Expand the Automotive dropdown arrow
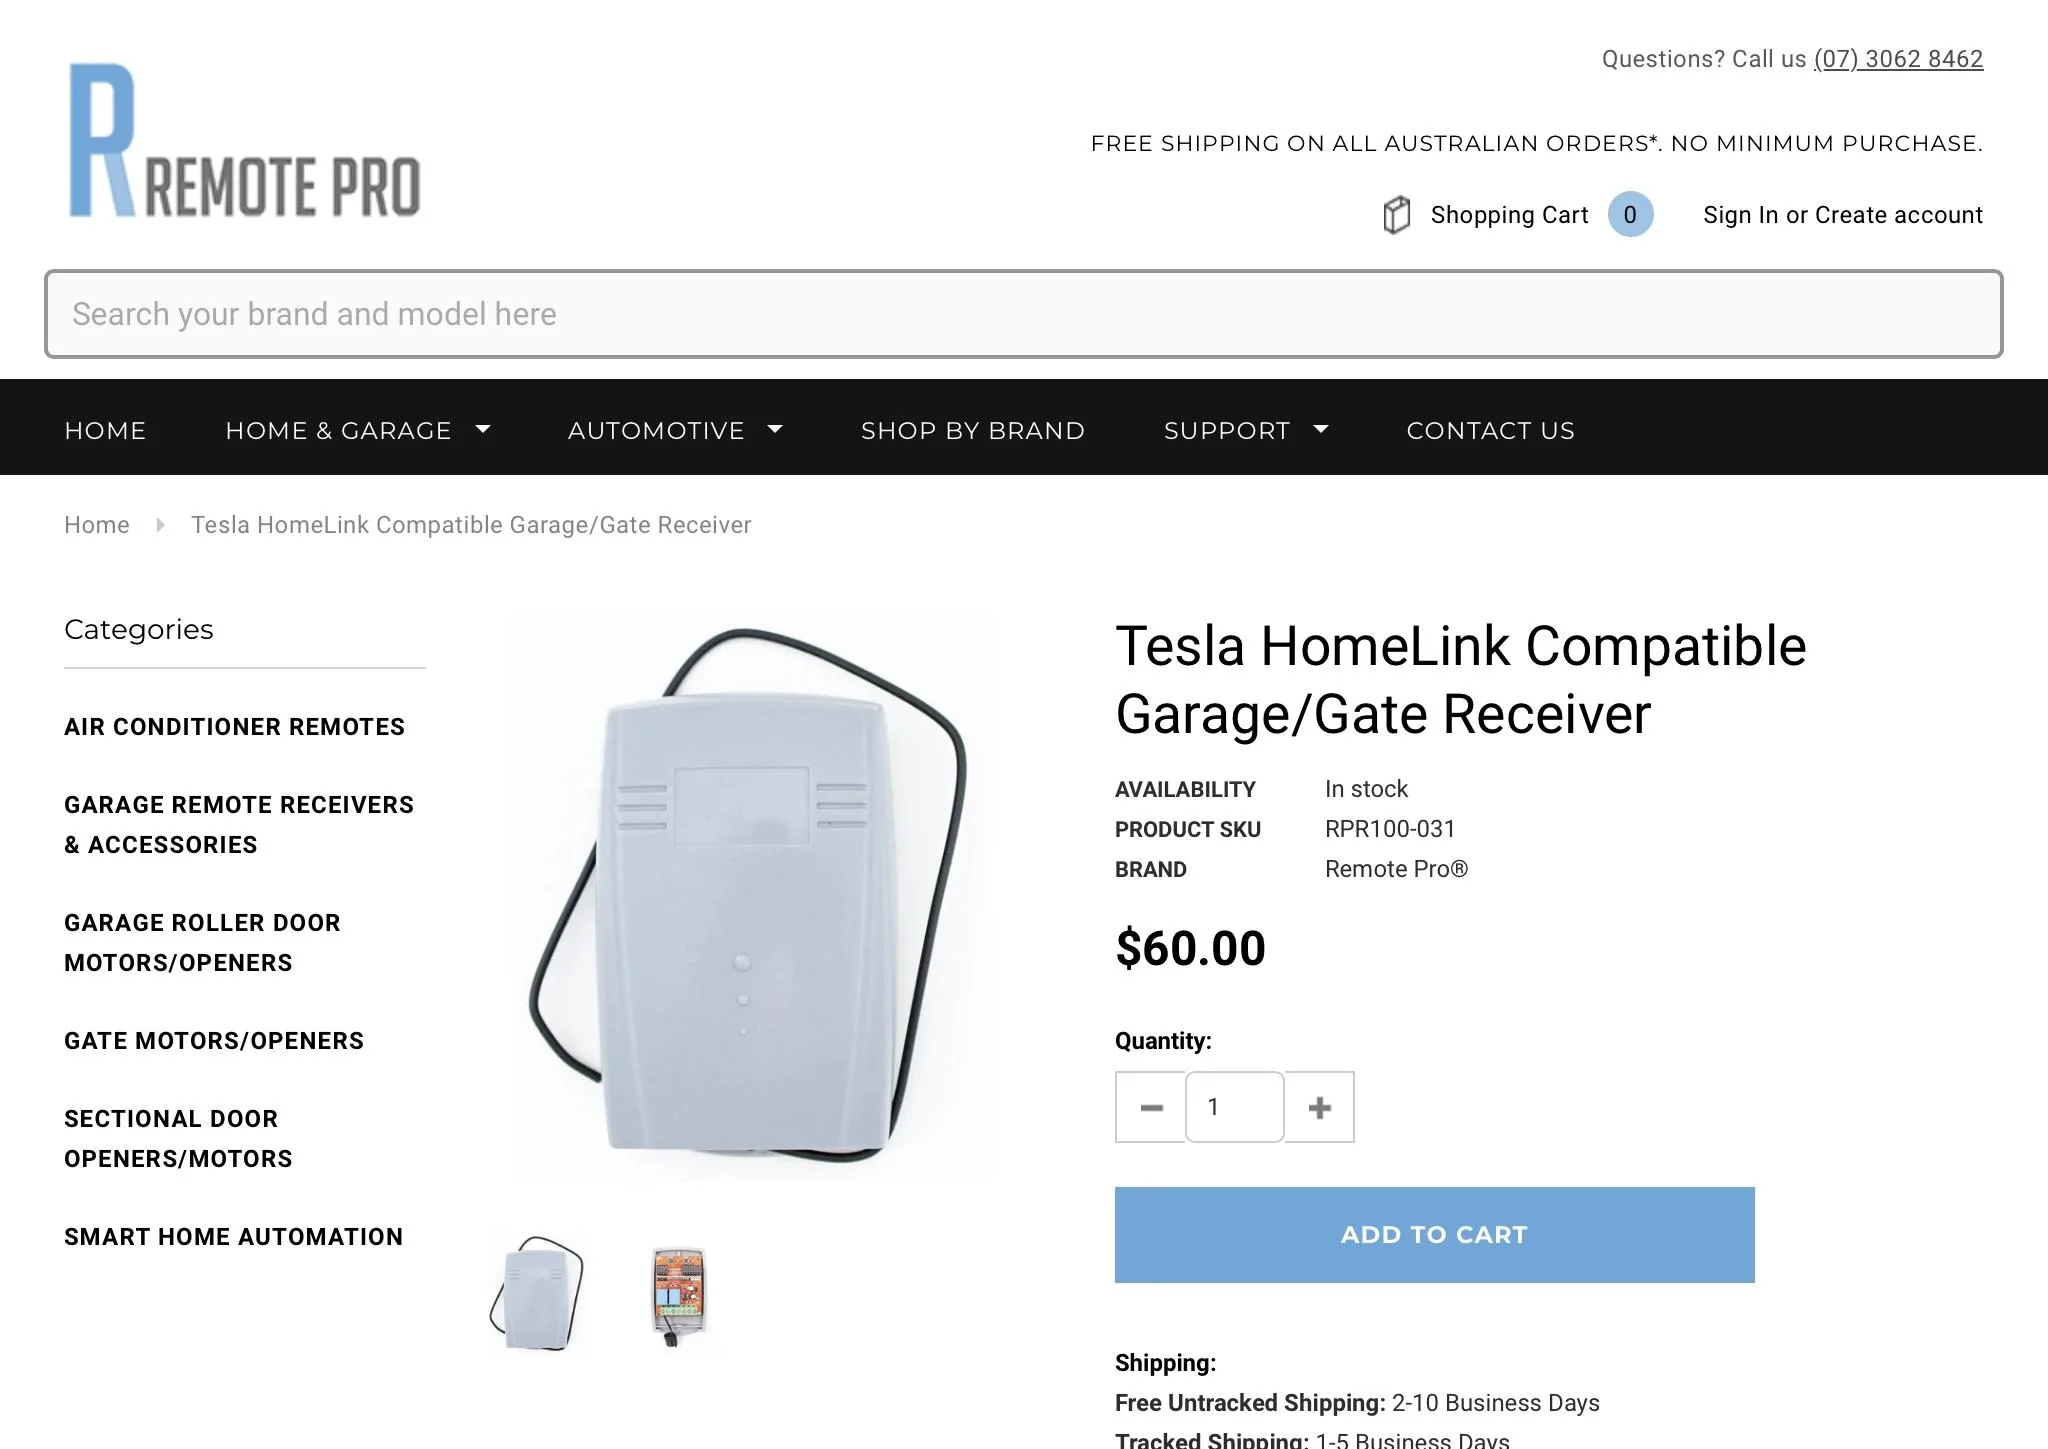This screenshot has height=1449, width=2048. [775, 429]
